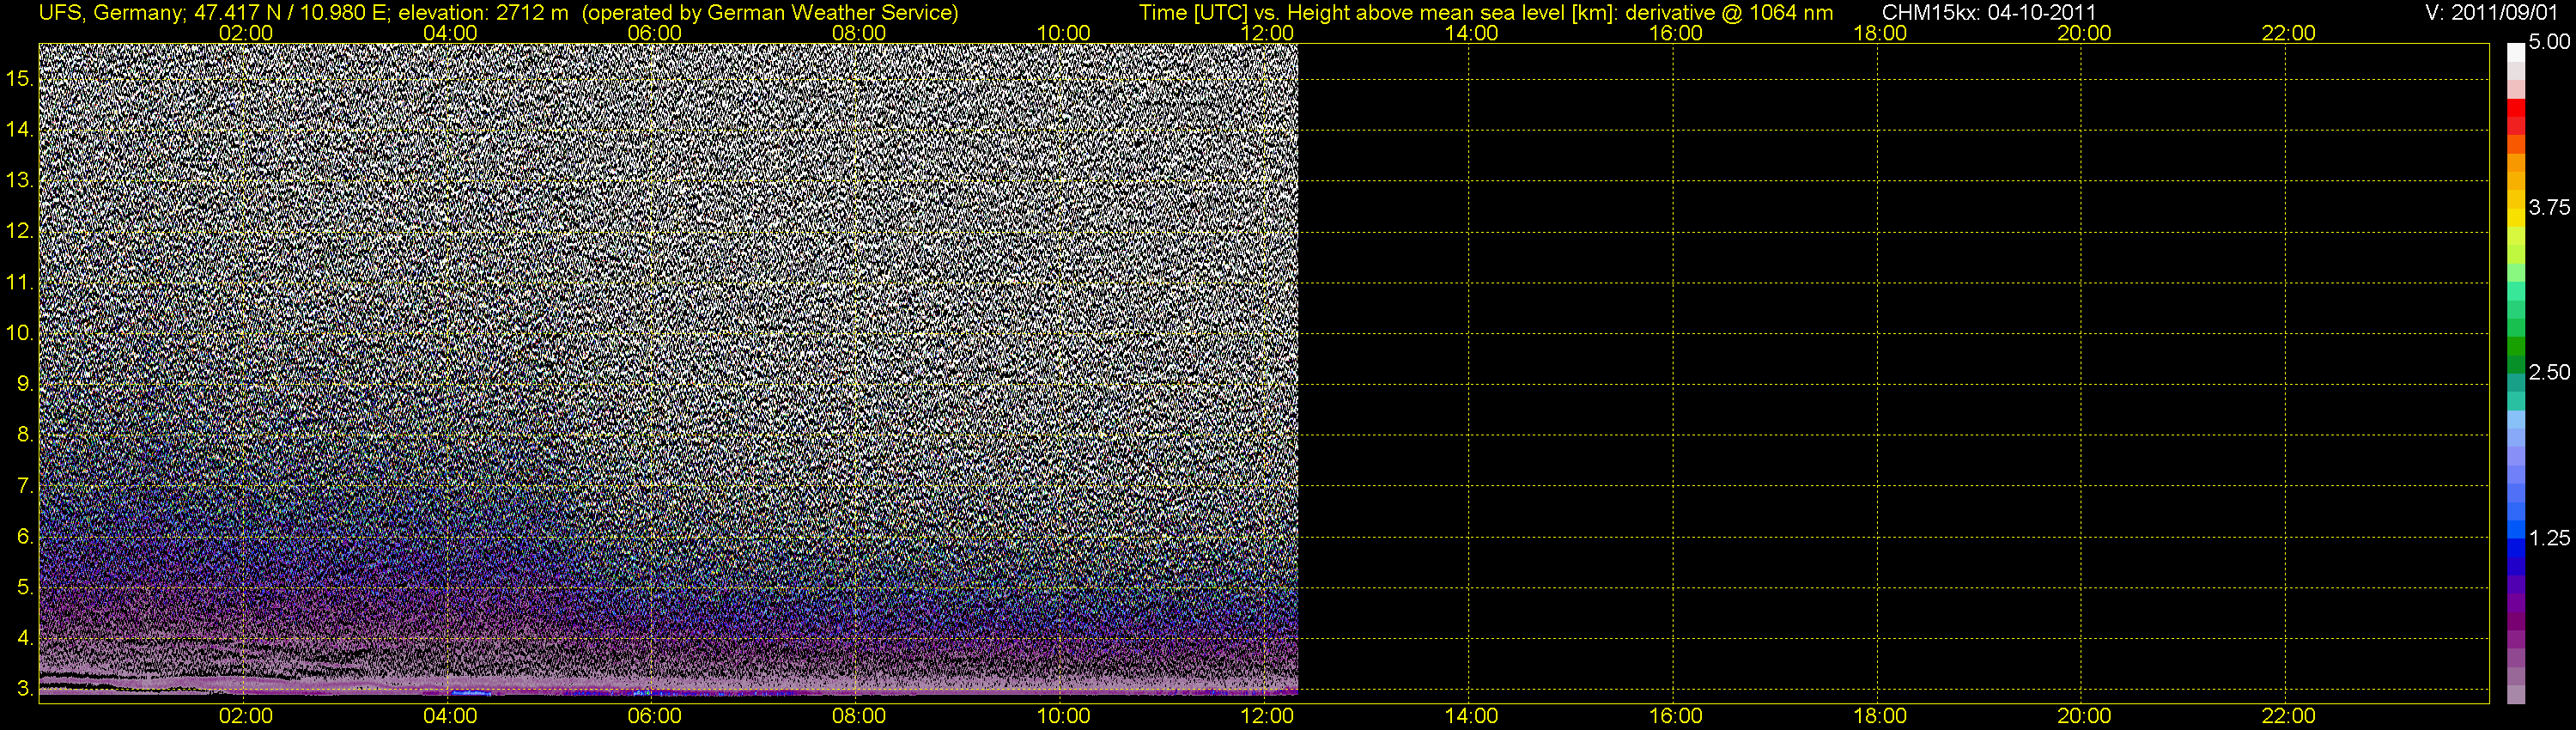Click the '12.' height axis label
The width and height of the screenshot is (2576, 730).
20,231
